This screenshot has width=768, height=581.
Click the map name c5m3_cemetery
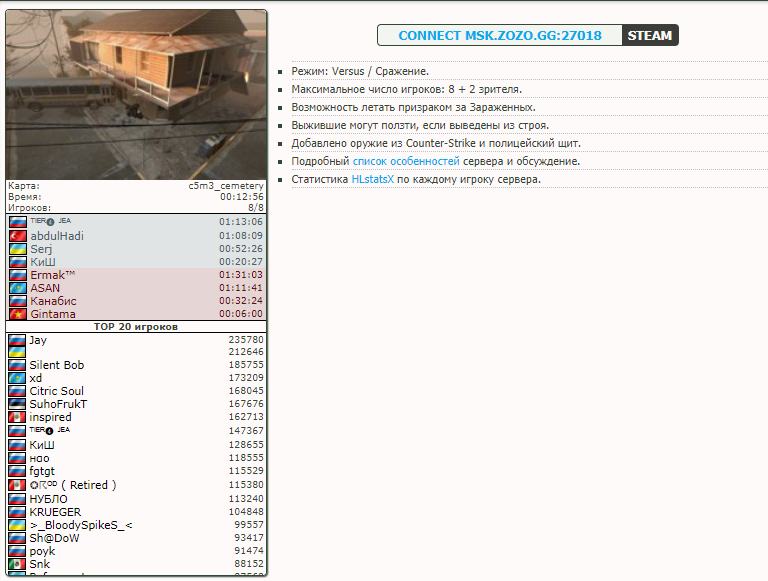click(226, 186)
